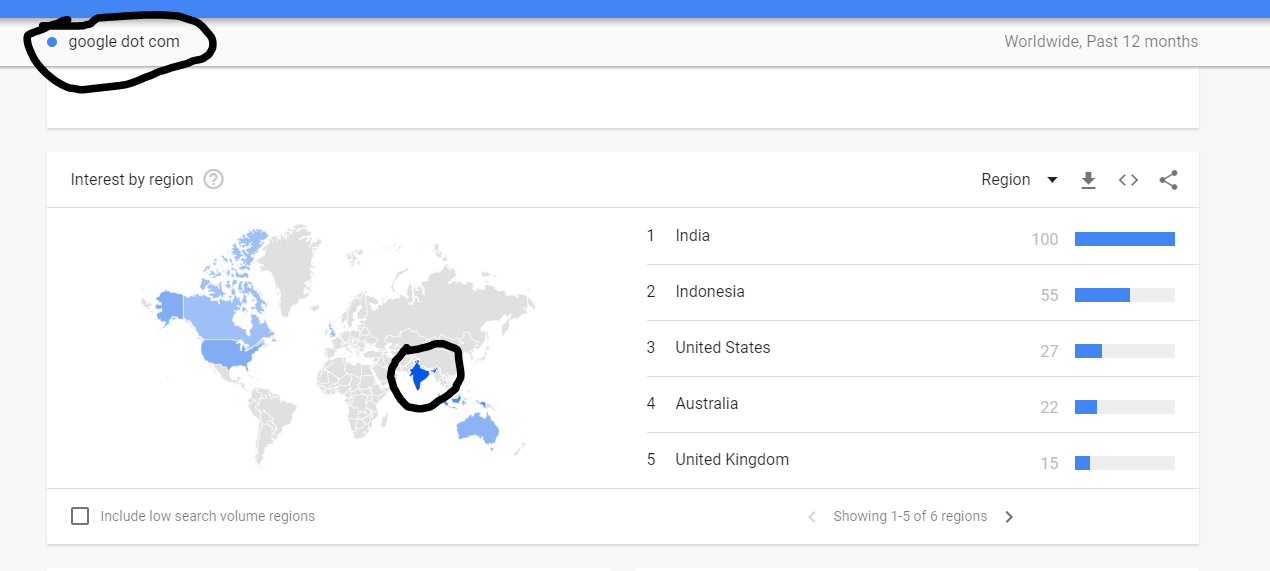Click Australia on the world map
The width and height of the screenshot is (1270, 571).
pos(477,429)
